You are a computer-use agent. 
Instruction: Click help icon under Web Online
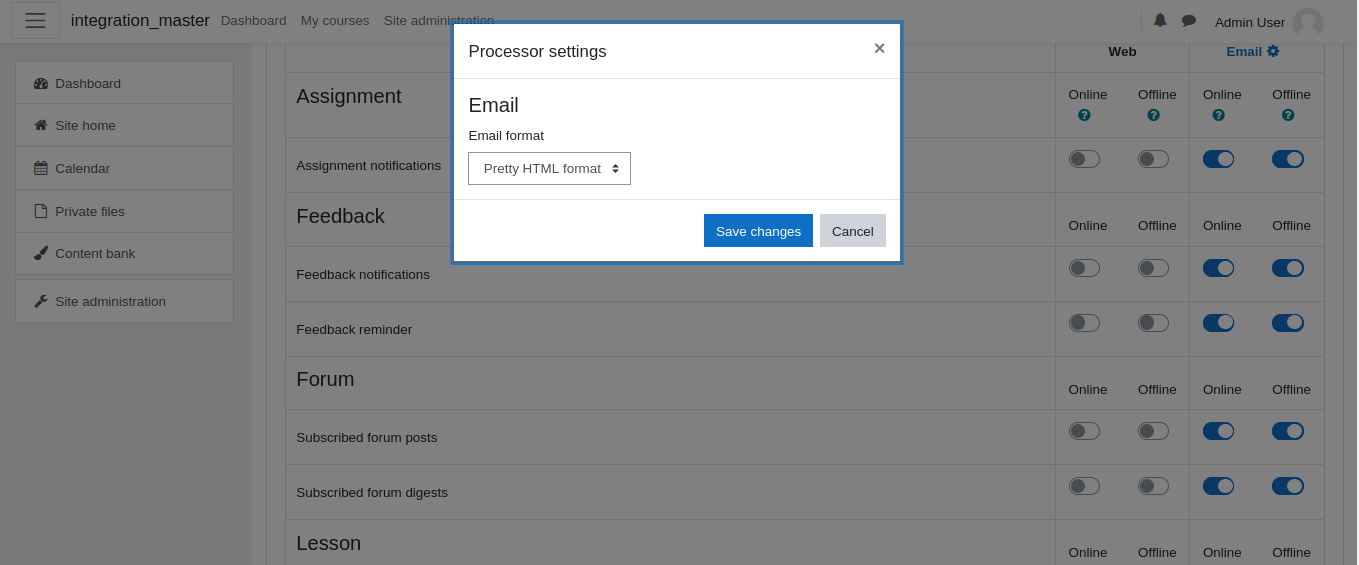point(1085,115)
